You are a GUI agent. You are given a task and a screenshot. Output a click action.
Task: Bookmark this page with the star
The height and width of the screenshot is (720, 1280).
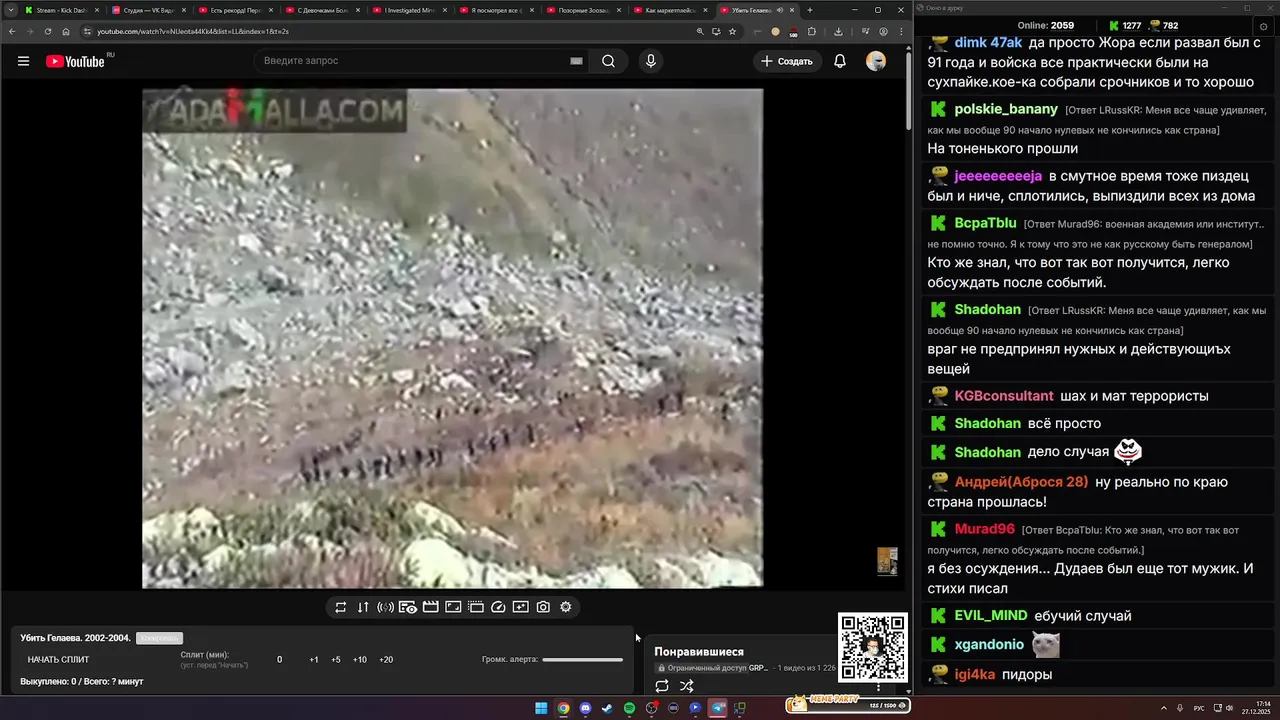pyautogui.click(x=733, y=31)
